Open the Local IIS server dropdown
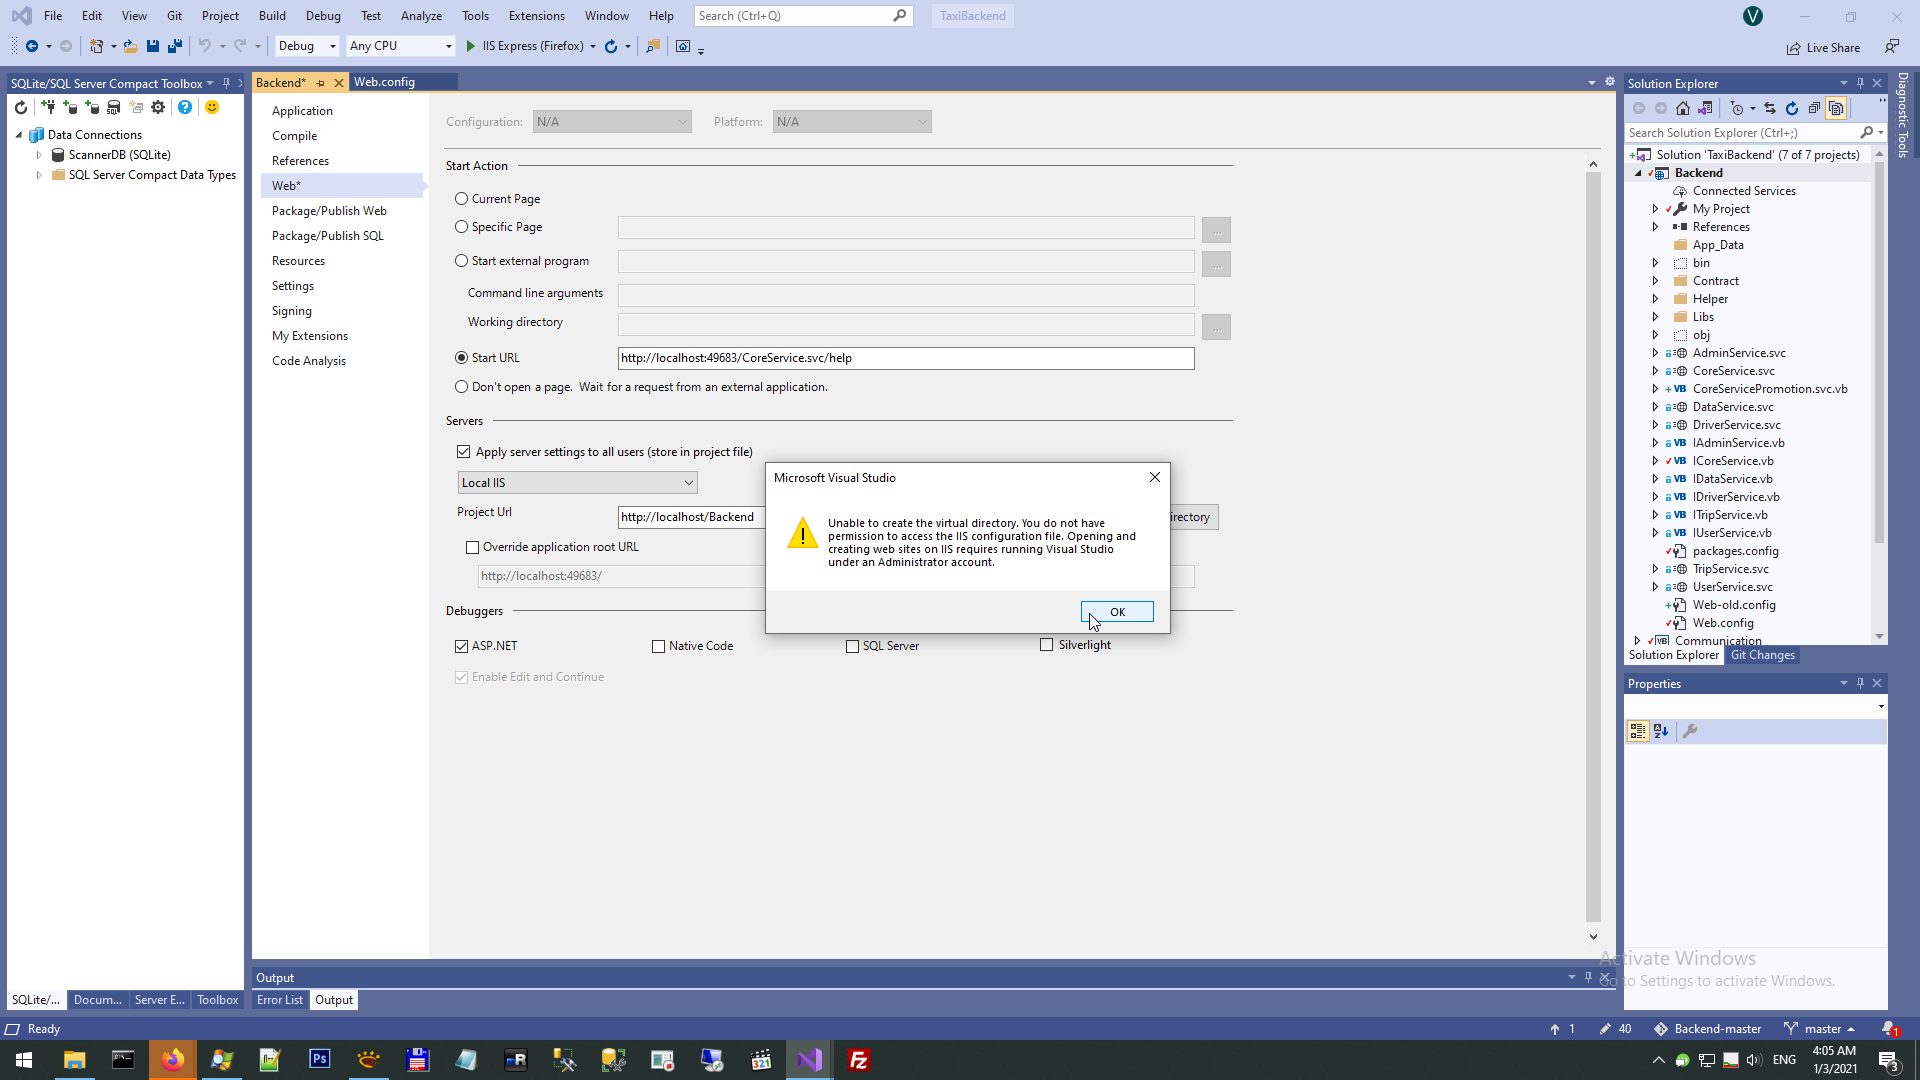Image resolution: width=1920 pixels, height=1080 pixels. click(577, 483)
